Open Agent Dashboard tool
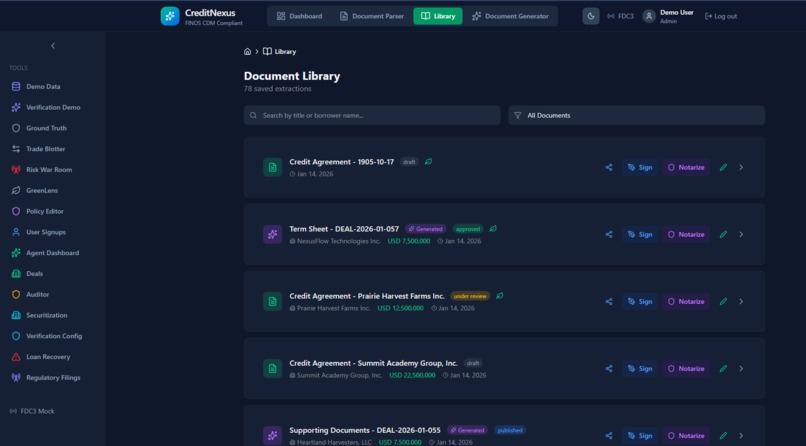This screenshot has height=446, width=806. tap(52, 253)
